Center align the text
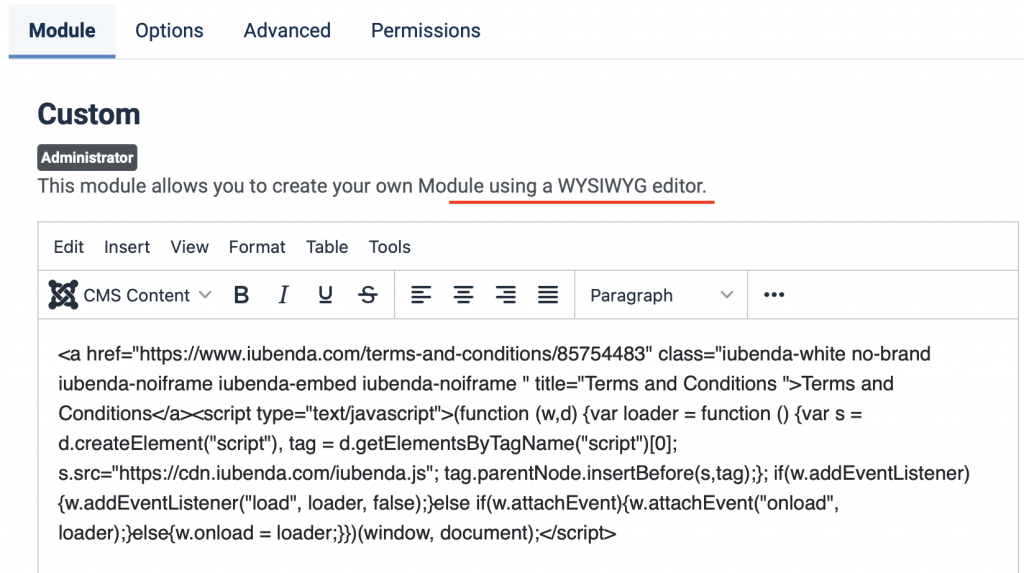The height and width of the screenshot is (573, 1024). click(463, 295)
